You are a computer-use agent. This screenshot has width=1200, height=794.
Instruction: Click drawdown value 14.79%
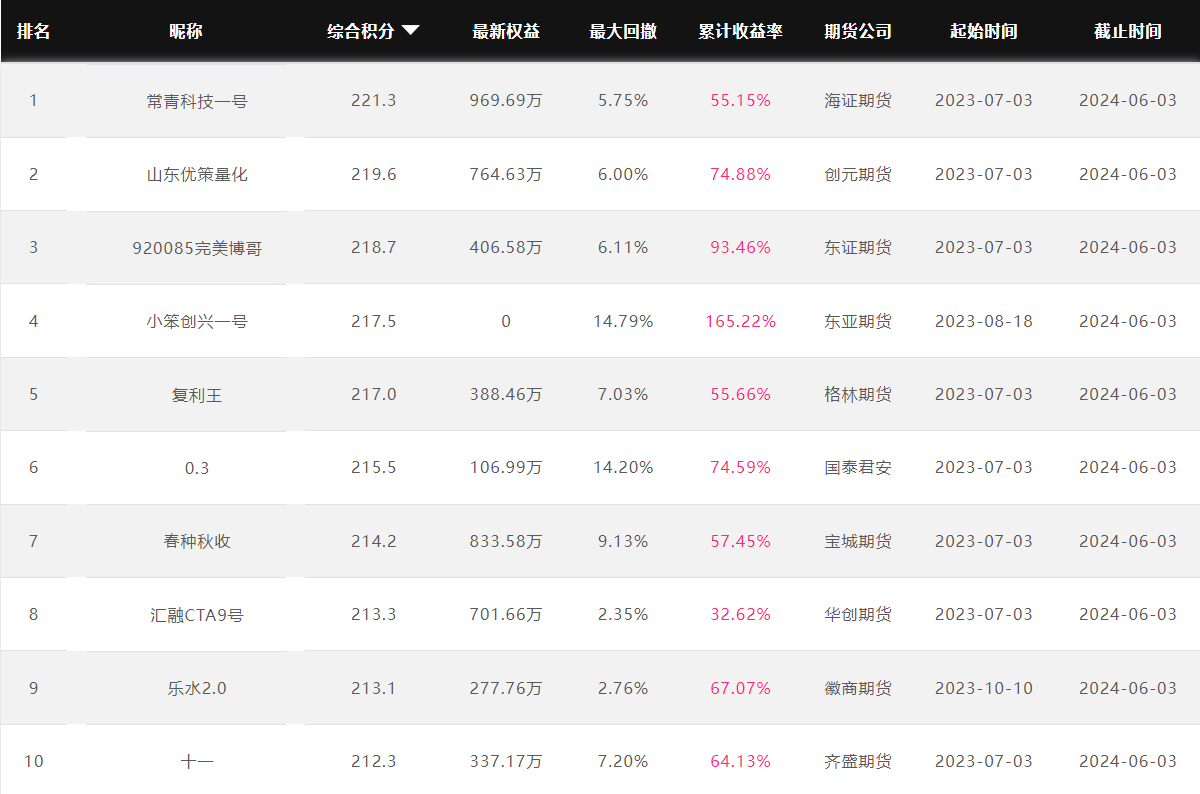point(623,321)
